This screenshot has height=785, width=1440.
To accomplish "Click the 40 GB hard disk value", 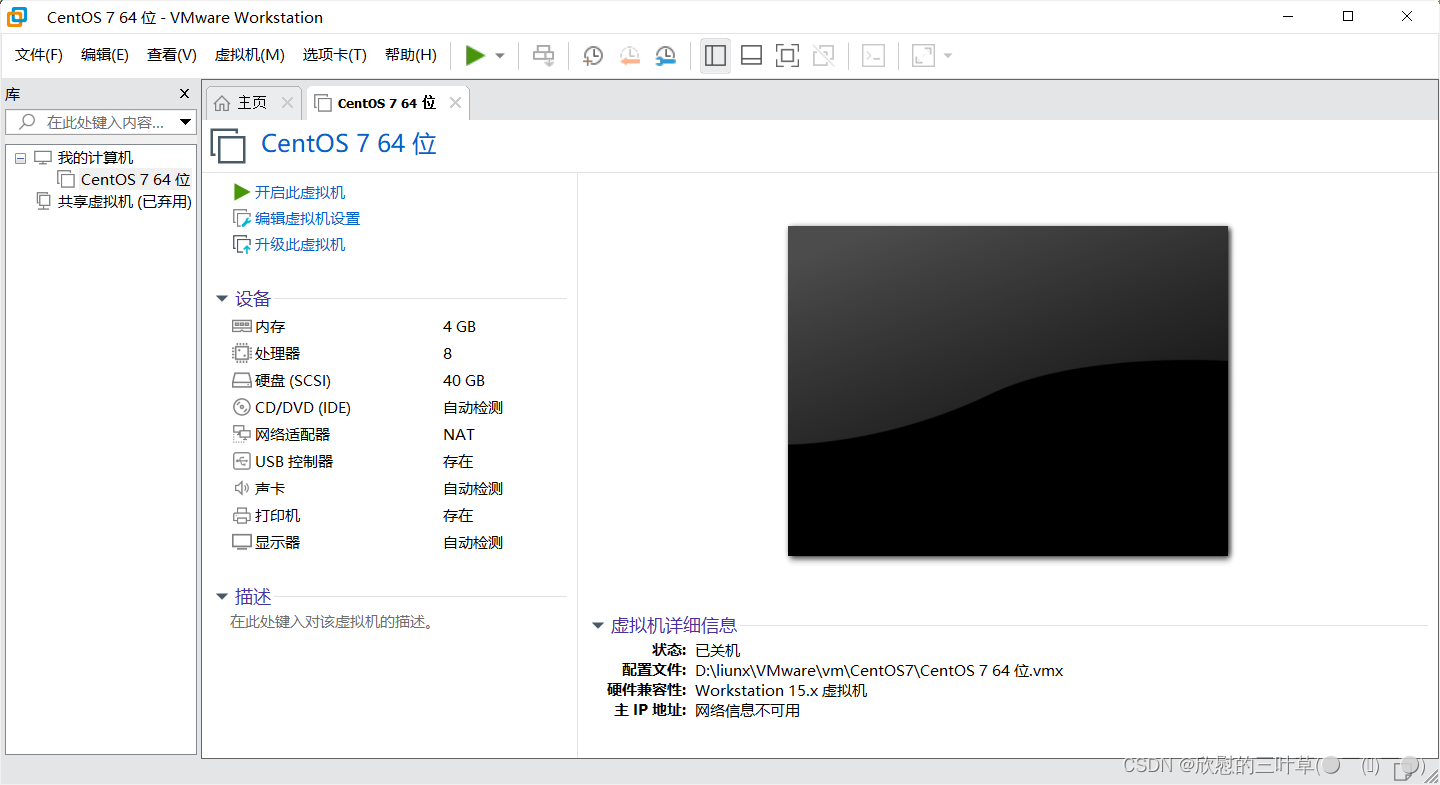I will pos(464,380).
